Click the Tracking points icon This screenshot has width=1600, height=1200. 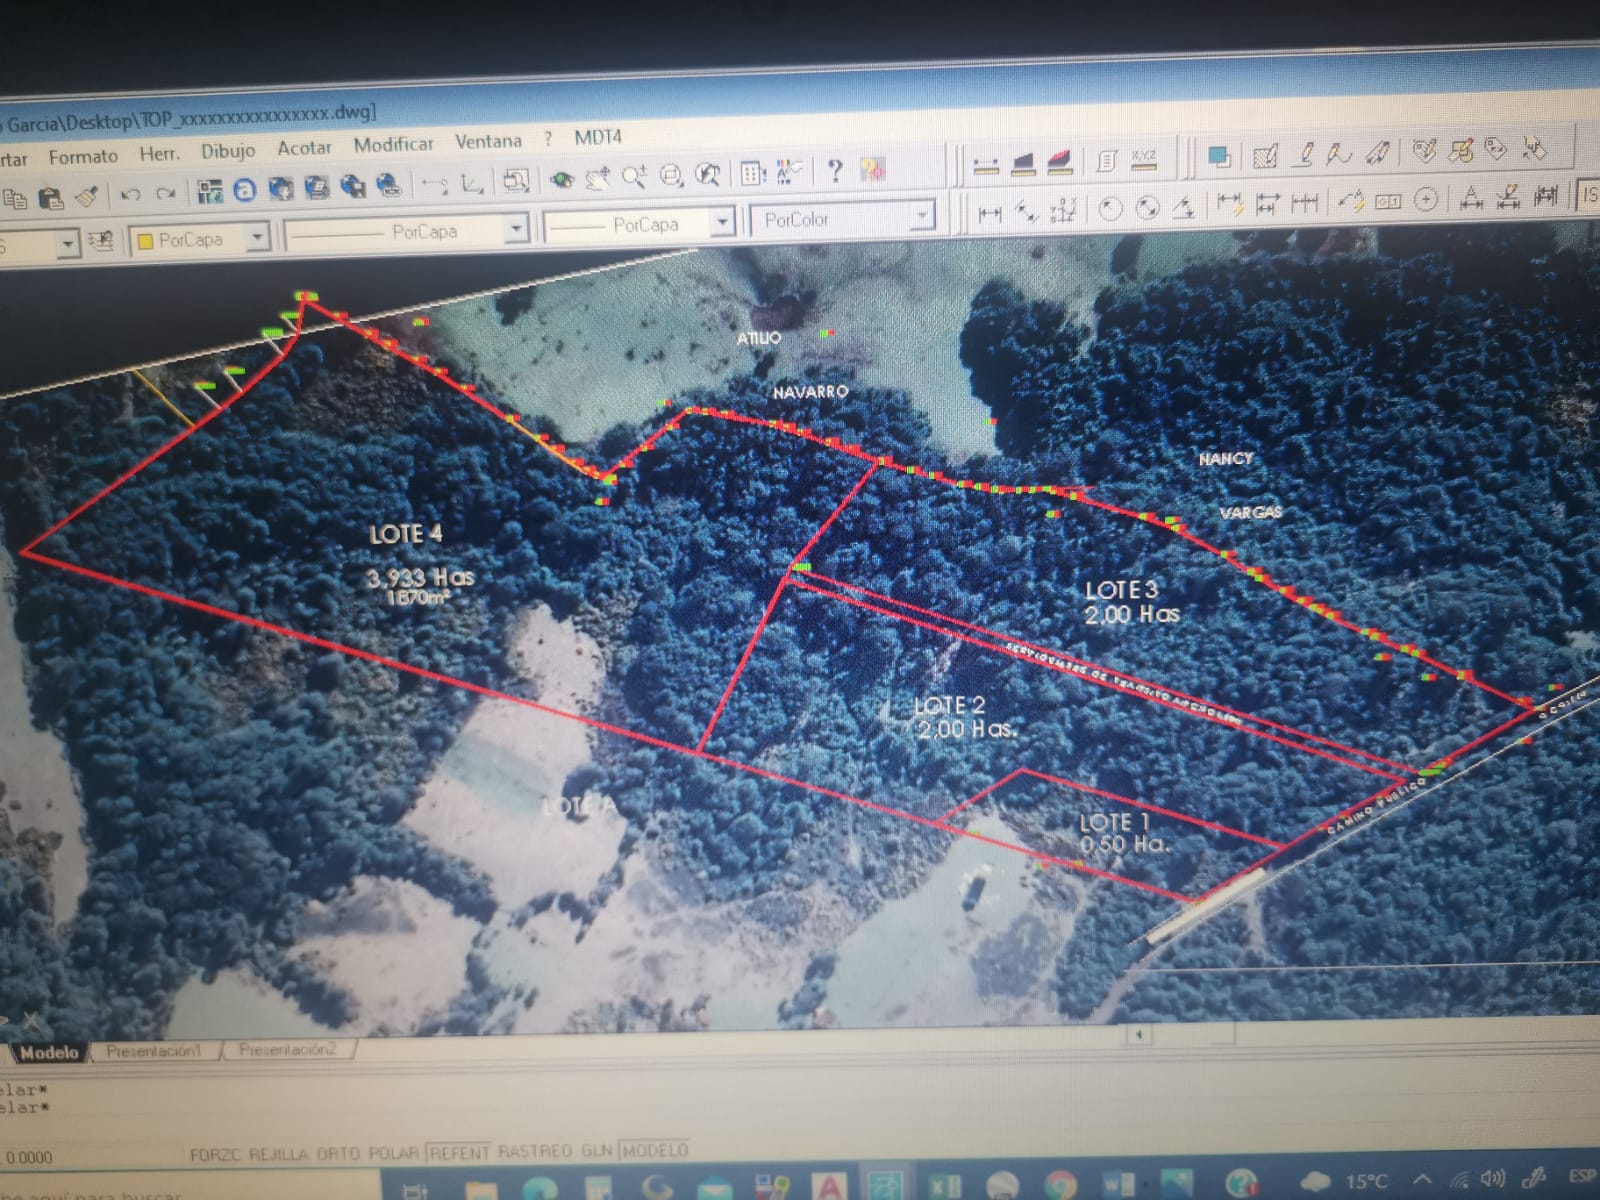pos(434,184)
